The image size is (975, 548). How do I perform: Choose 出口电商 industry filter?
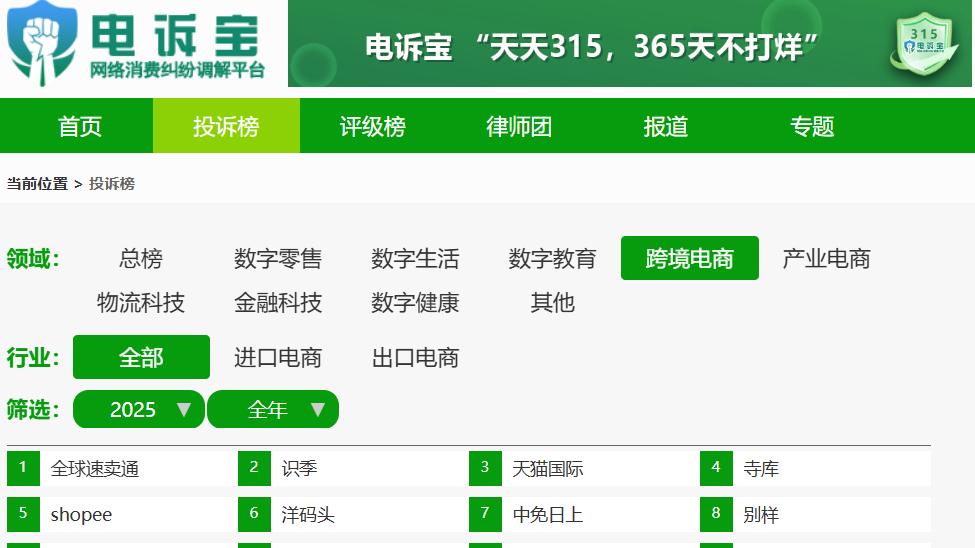(415, 358)
